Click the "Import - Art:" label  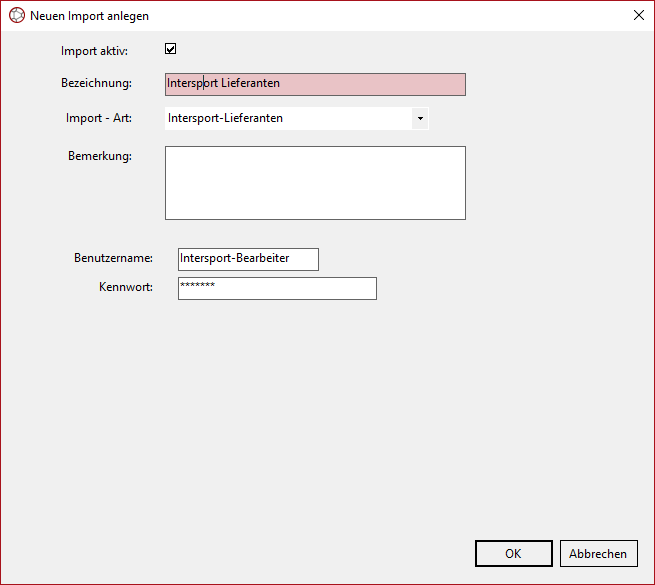99,118
